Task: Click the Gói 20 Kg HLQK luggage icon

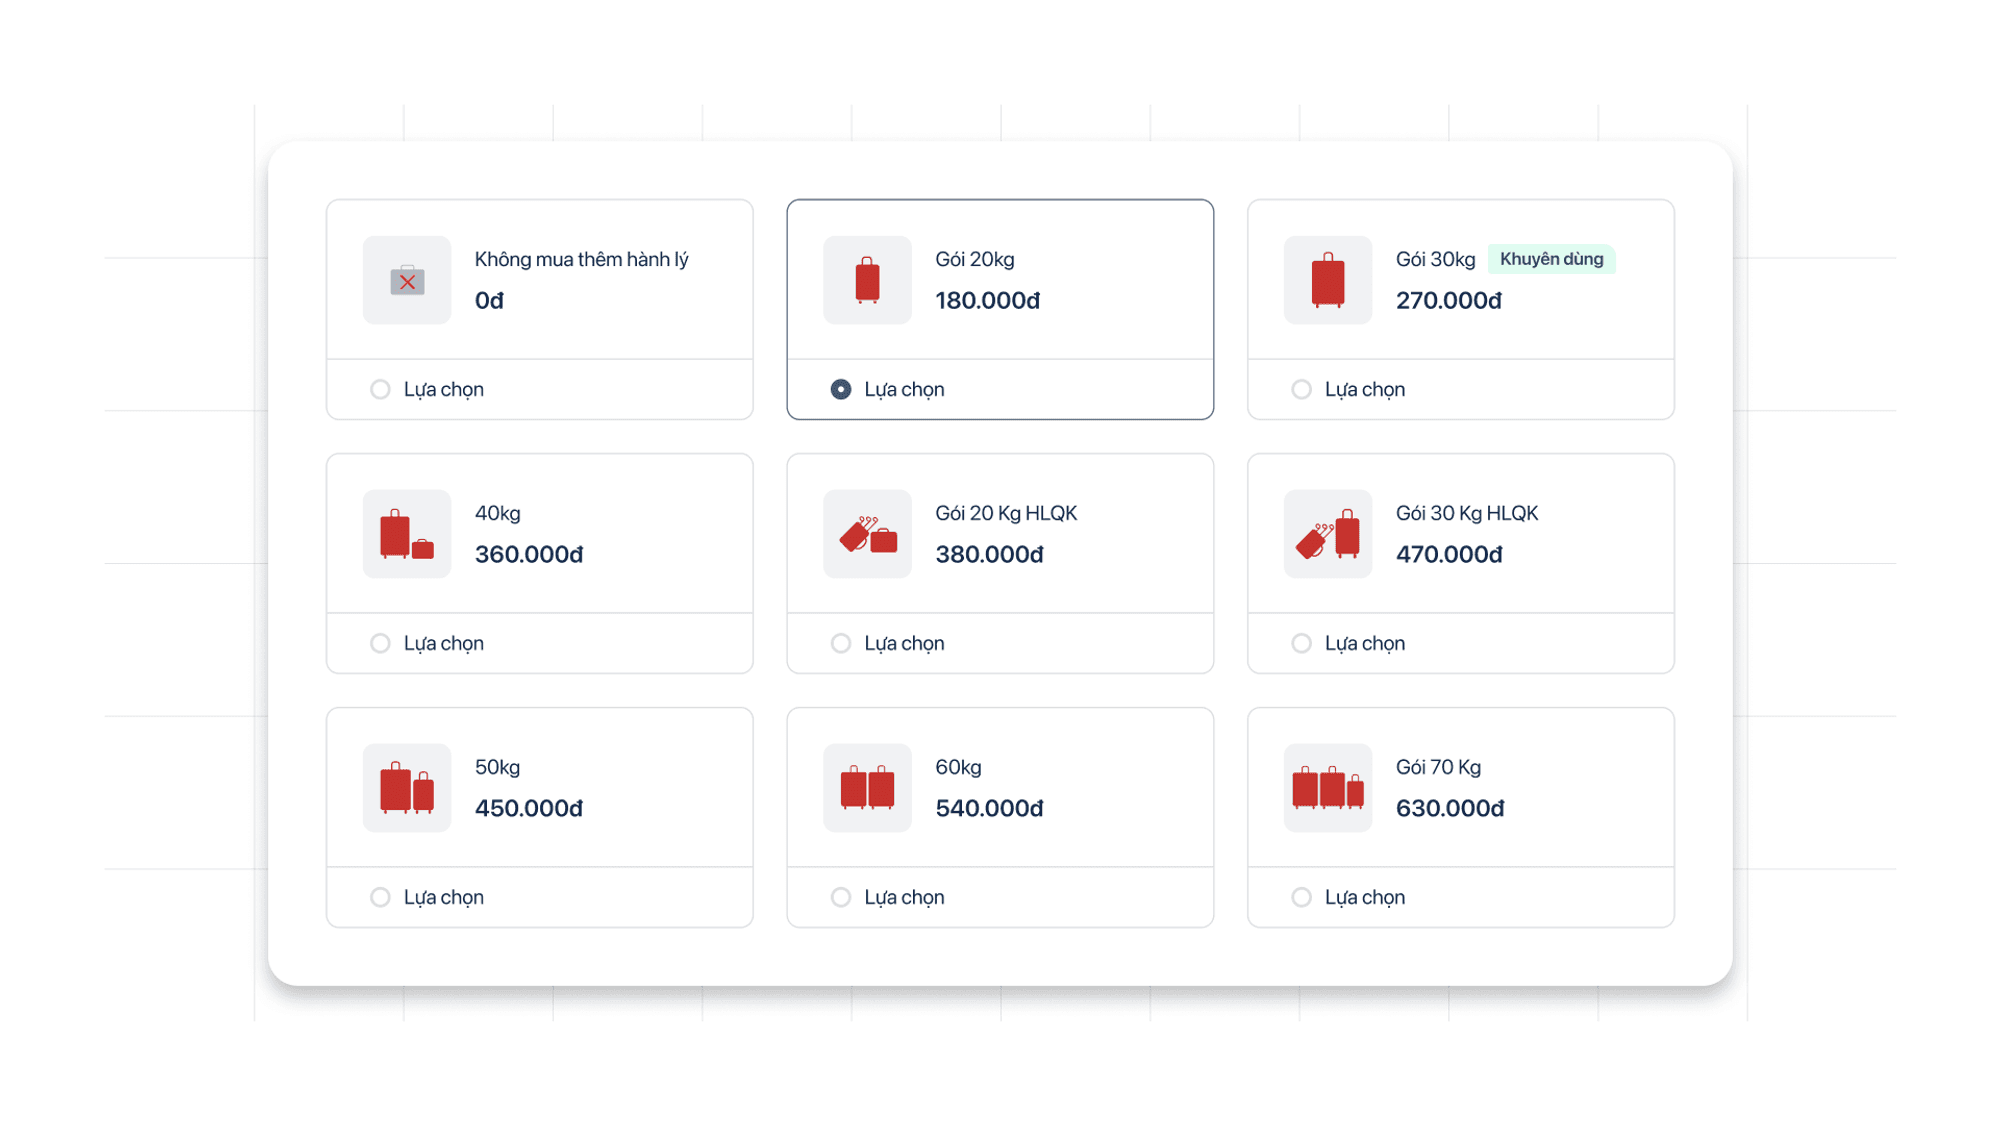Action: tap(867, 534)
